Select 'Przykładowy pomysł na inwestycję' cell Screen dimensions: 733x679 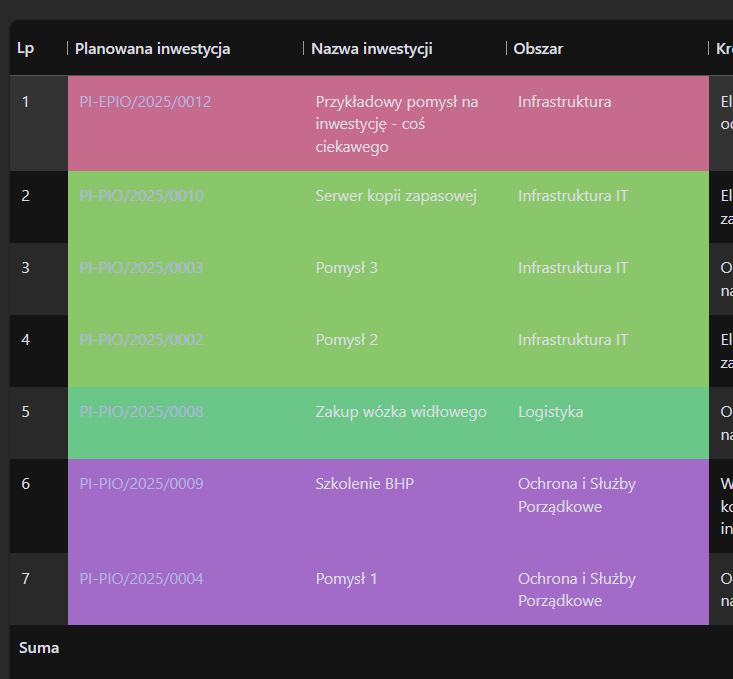tap(405, 124)
